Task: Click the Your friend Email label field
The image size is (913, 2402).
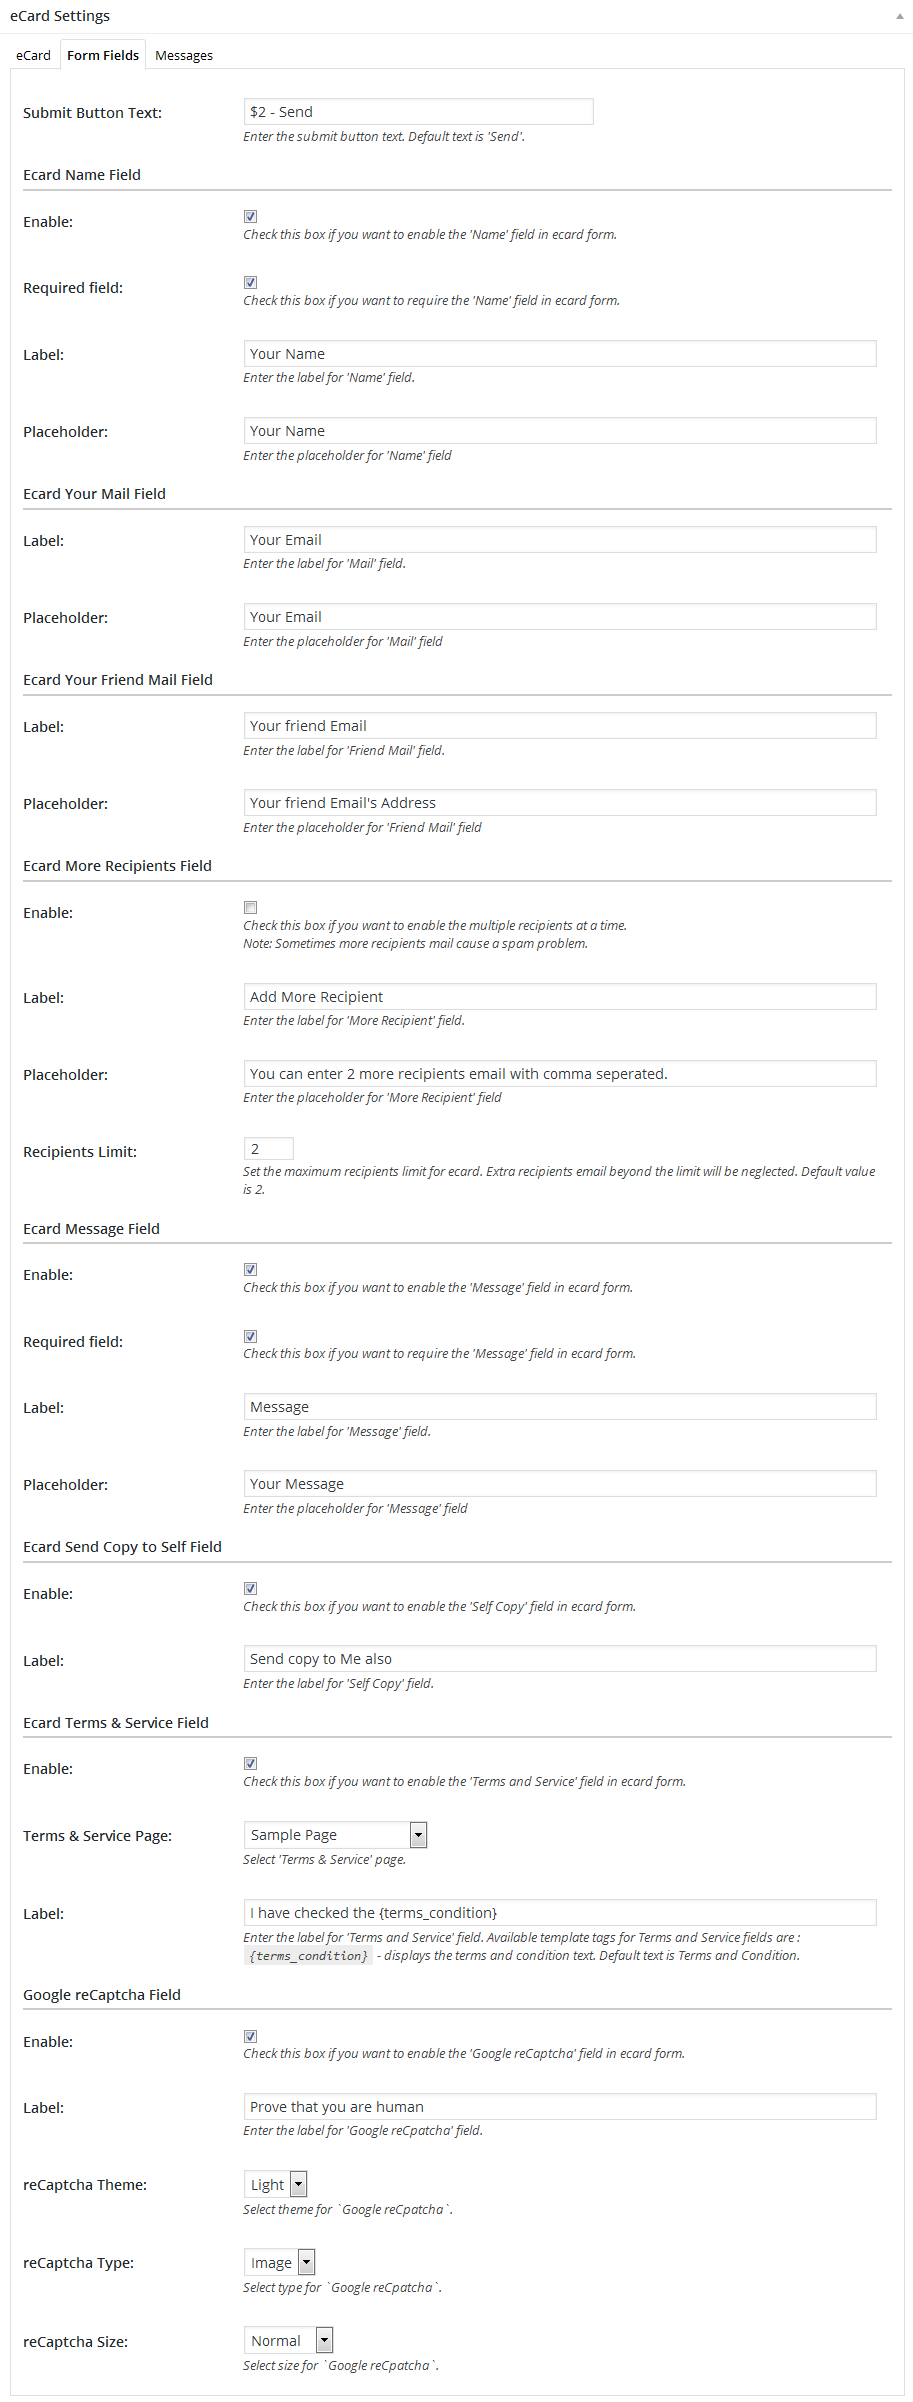Action: [560, 726]
